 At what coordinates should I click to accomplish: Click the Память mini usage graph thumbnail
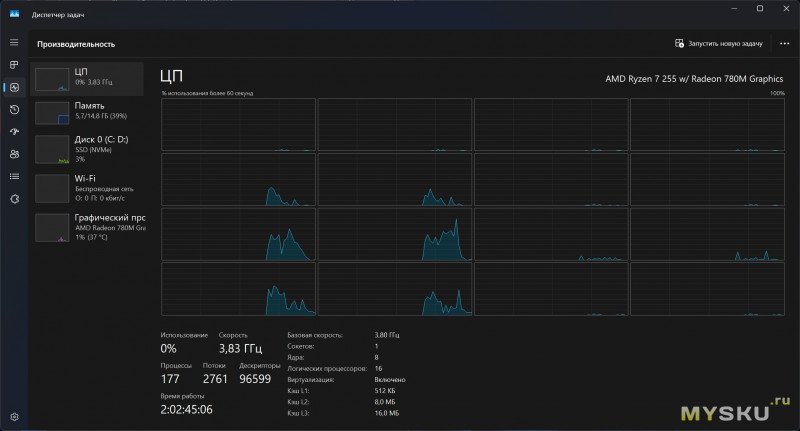[x=51, y=113]
